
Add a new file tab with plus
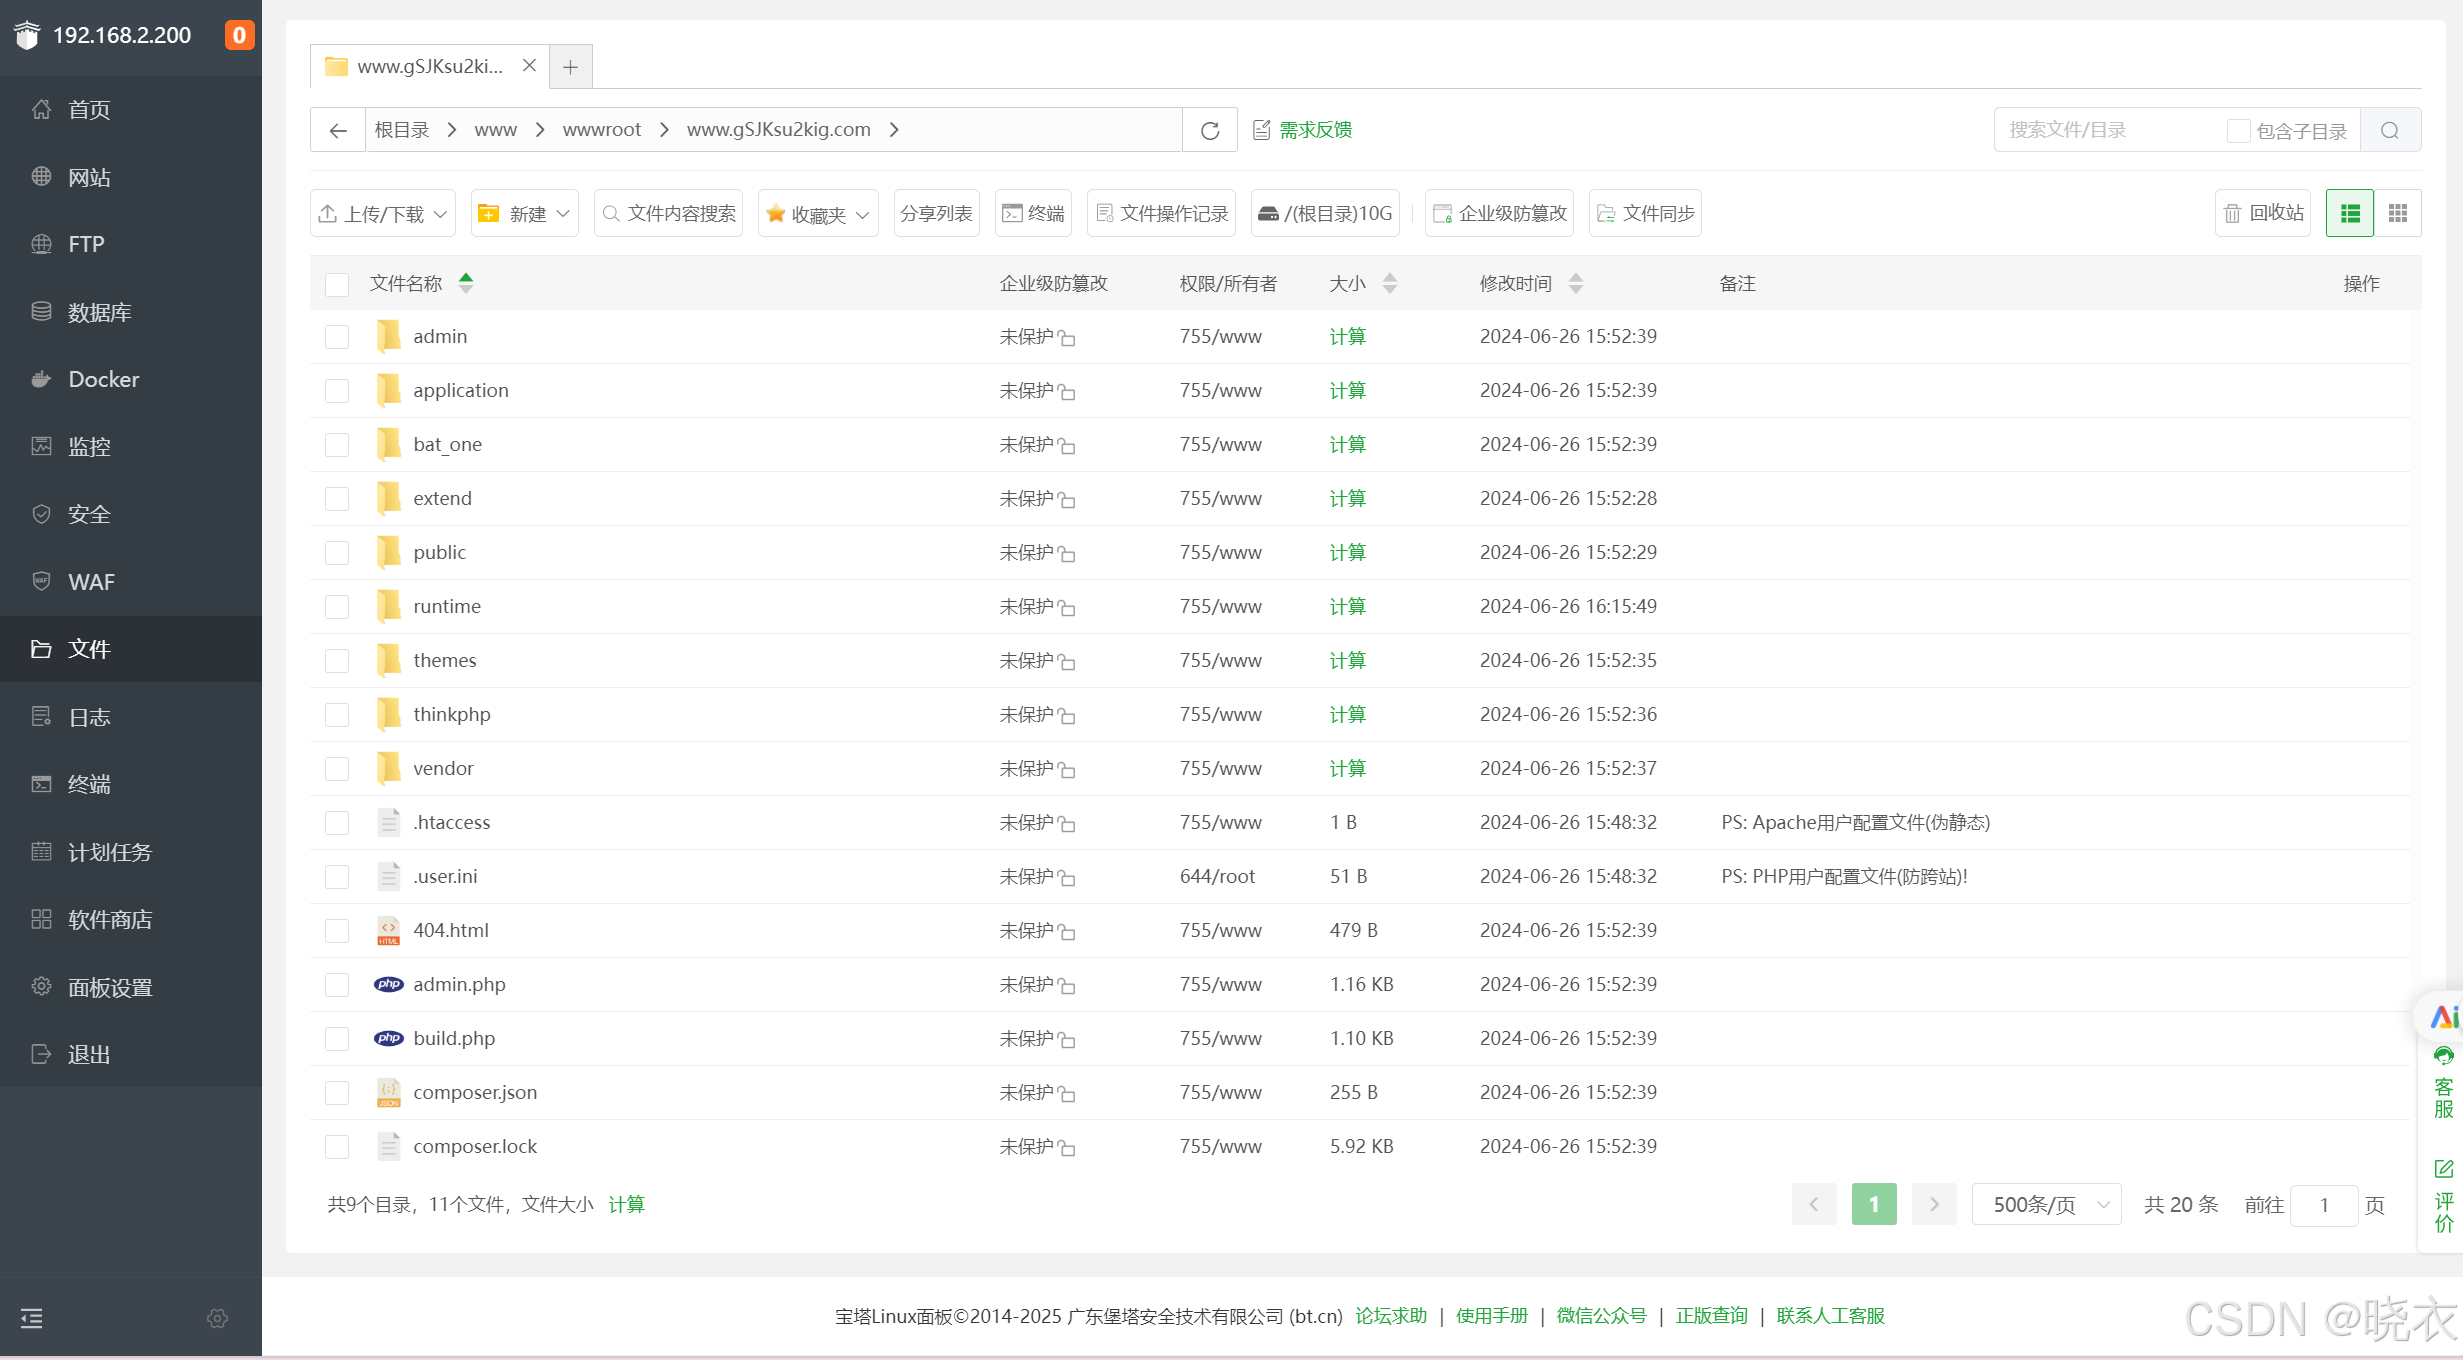point(570,67)
